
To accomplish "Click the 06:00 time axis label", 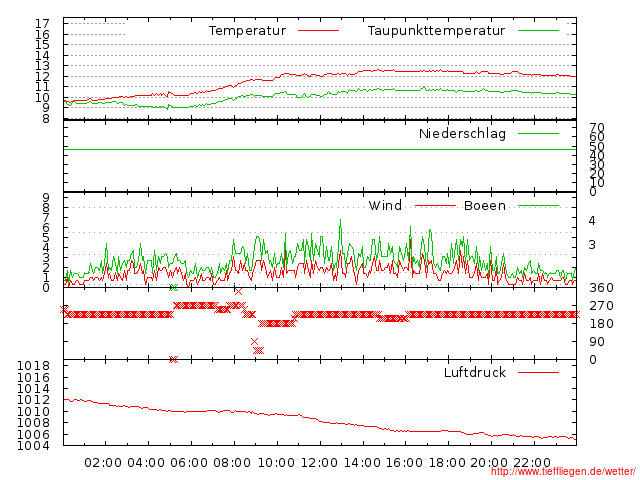I will pos(189,463).
